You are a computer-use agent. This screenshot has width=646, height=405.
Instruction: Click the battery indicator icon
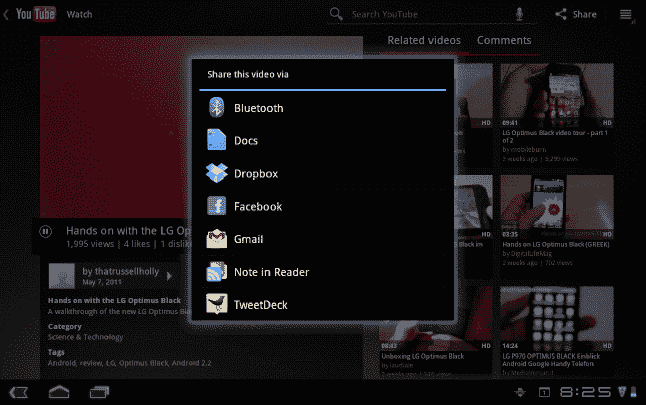tap(634, 392)
